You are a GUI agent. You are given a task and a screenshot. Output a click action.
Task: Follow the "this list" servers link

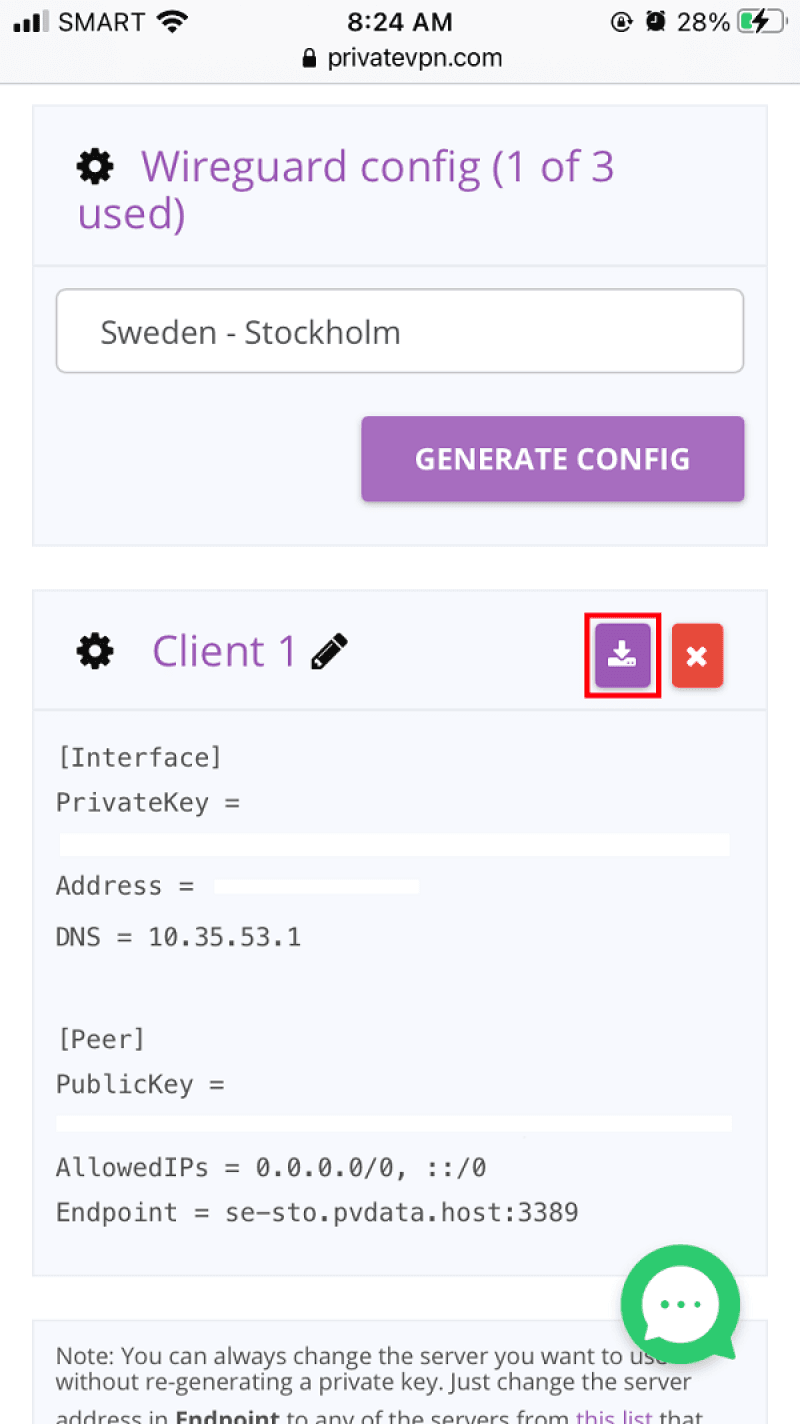tap(613, 1415)
